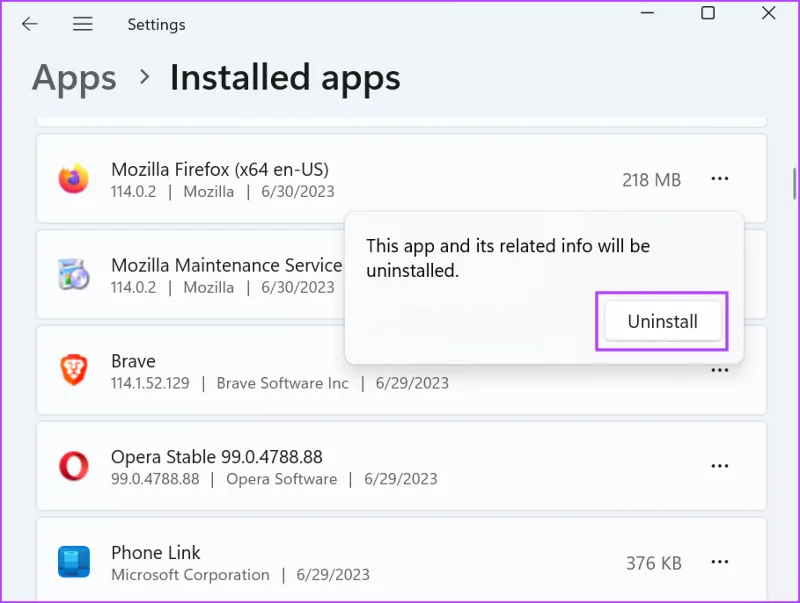Click the Opera logo icon
The width and height of the screenshot is (800, 603).
coord(74,466)
